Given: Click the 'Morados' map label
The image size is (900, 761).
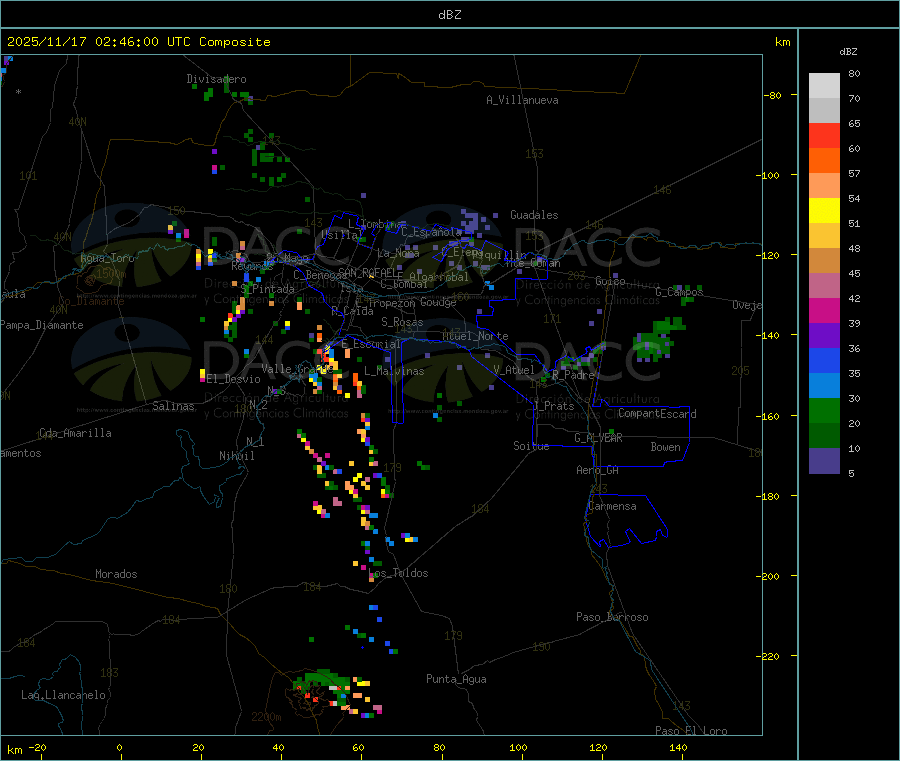Looking at the screenshot, I should (x=116, y=574).
